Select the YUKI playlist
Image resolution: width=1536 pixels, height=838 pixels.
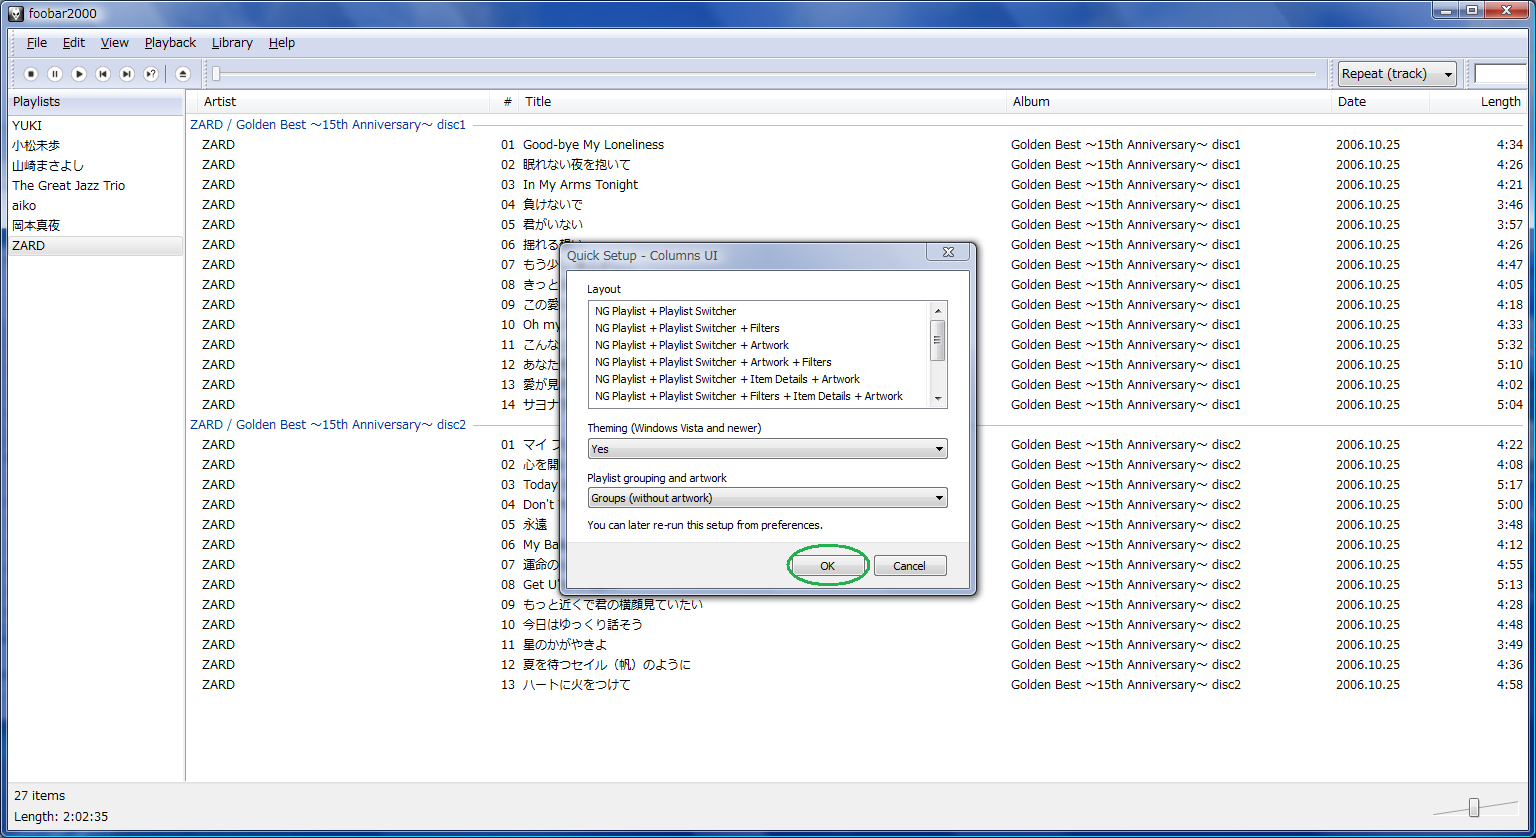click(95, 126)
